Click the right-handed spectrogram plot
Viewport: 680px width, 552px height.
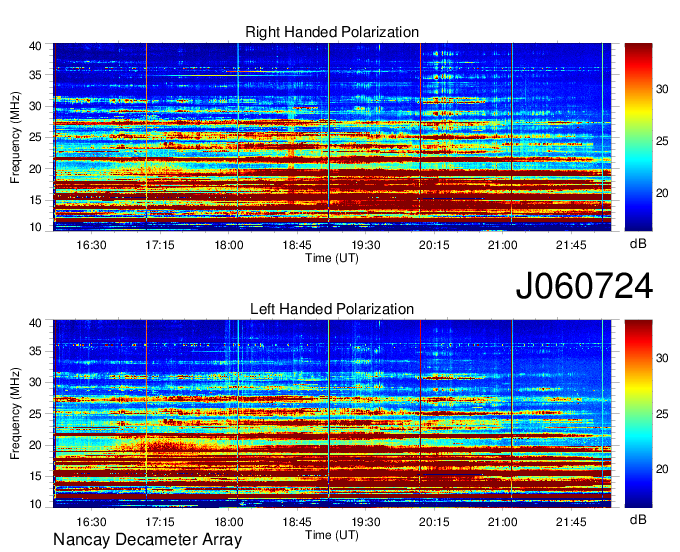coord(332,137)
